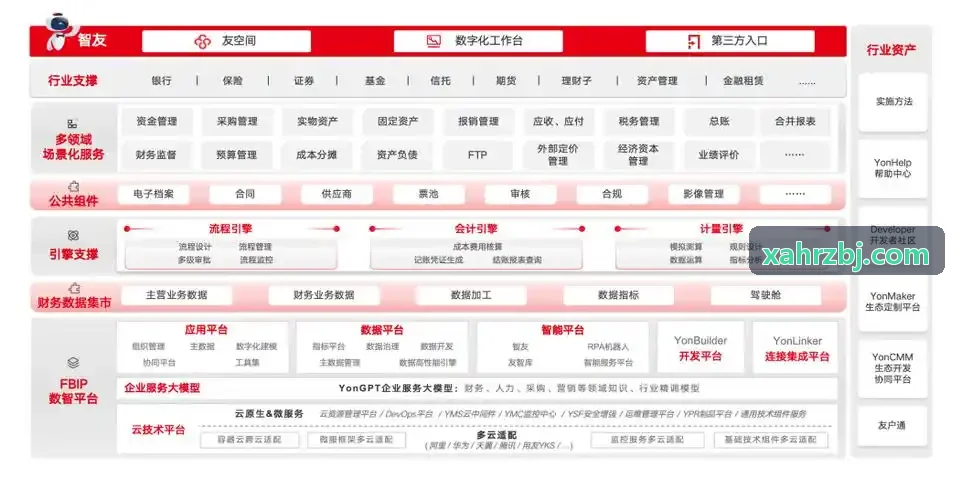Click the 成本分摊 box

pos(317,155)
